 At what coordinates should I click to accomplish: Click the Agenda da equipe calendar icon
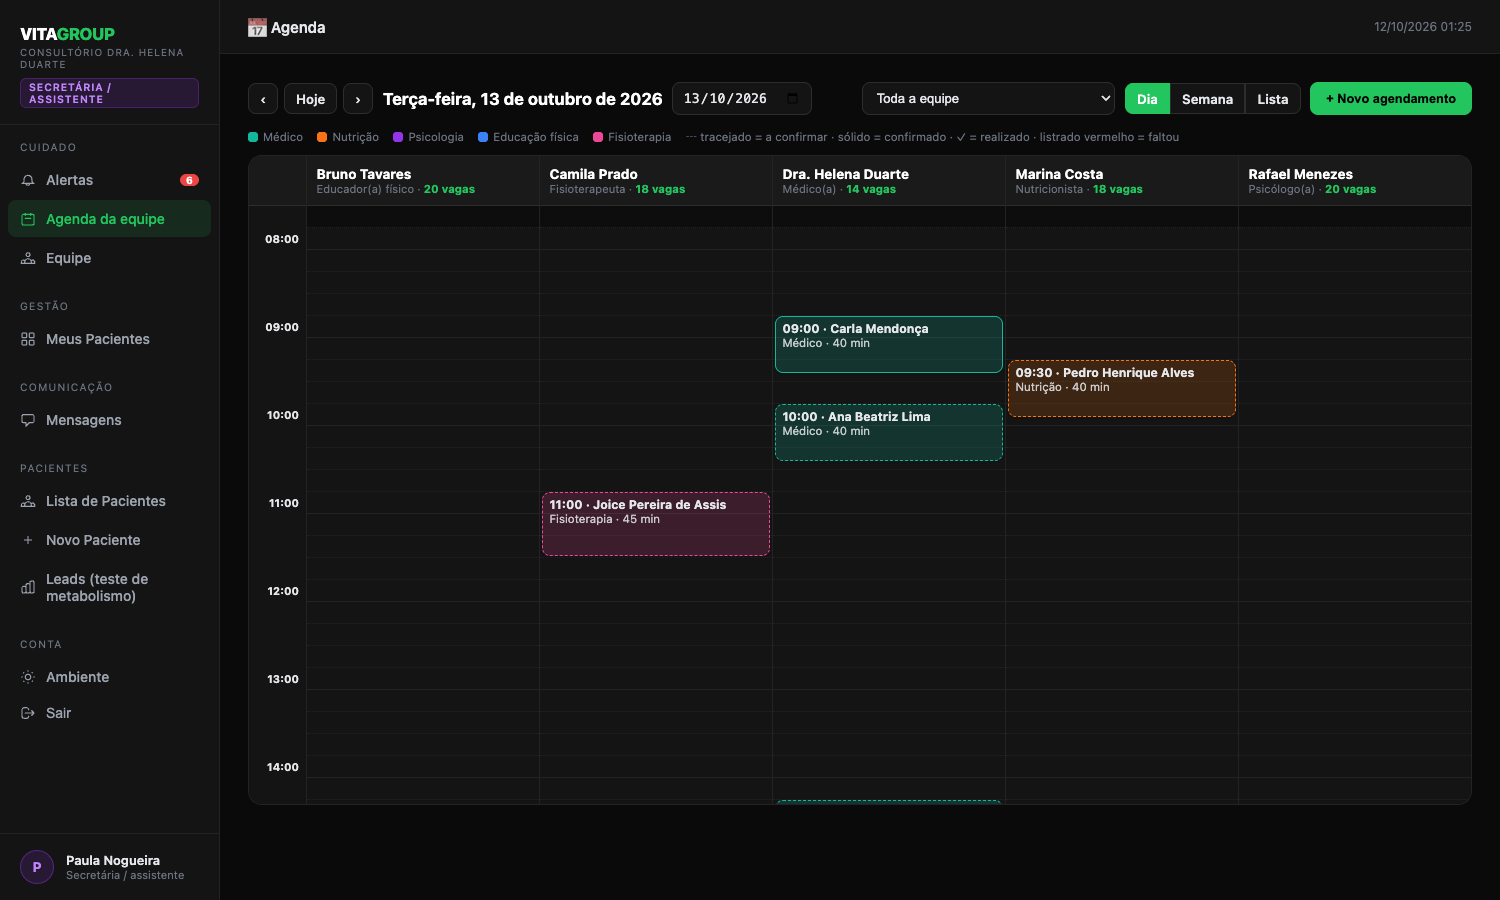coord(28,219)
